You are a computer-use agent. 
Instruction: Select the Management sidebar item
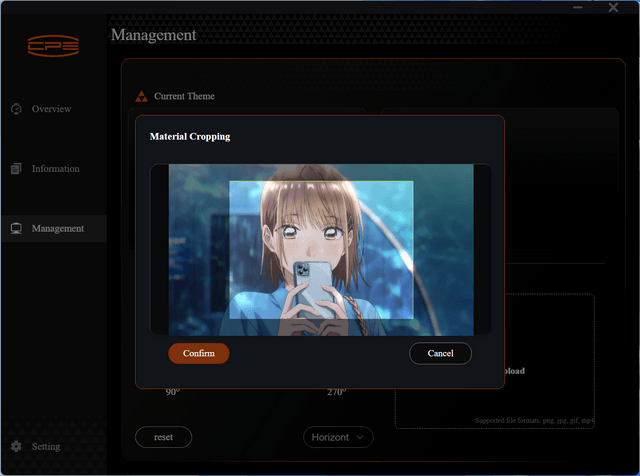tap(54, 229)
